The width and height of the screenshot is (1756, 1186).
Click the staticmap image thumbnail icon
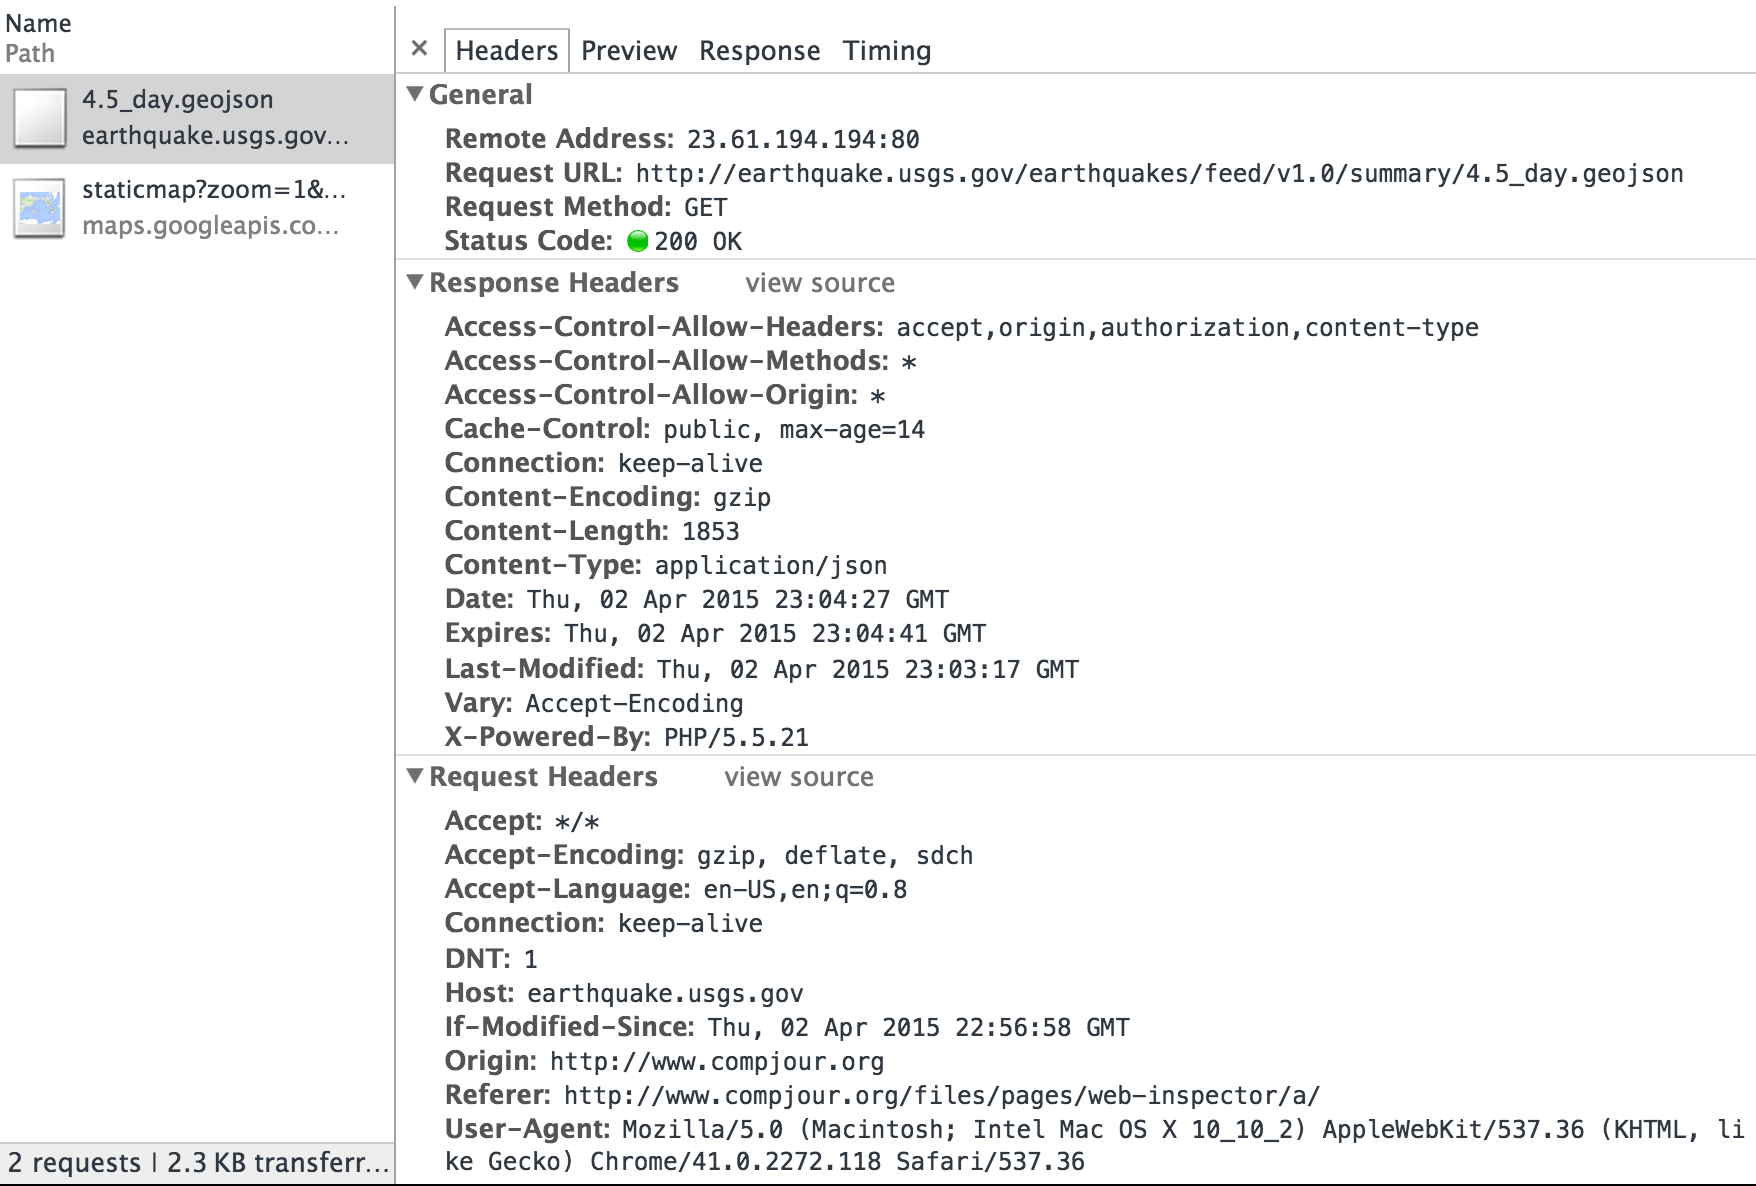click(40, 208)
